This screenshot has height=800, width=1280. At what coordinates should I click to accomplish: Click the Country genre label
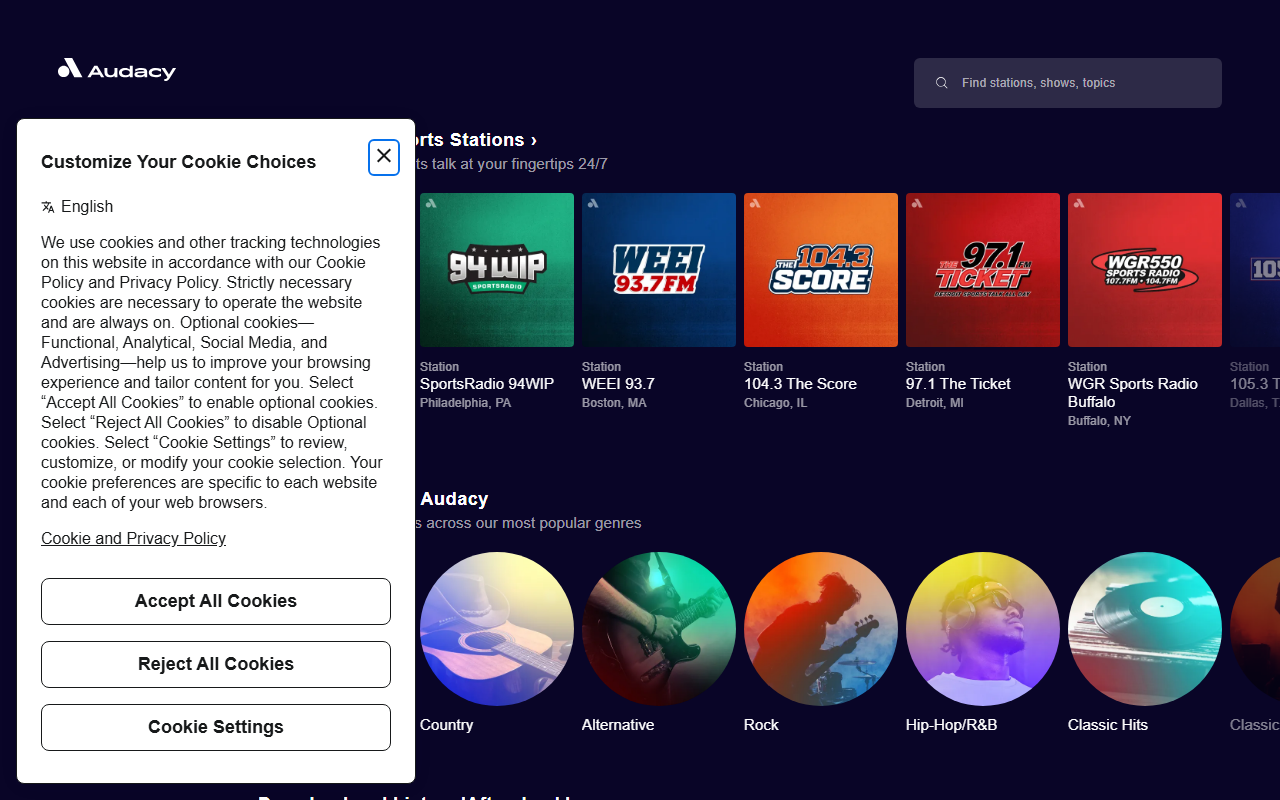point(447,725)
